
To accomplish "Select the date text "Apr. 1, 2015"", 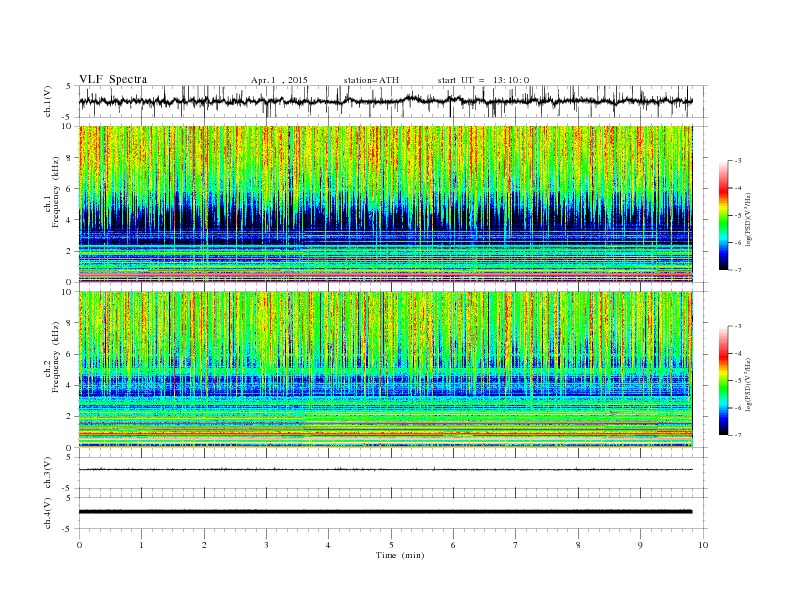I will [279, 80].
